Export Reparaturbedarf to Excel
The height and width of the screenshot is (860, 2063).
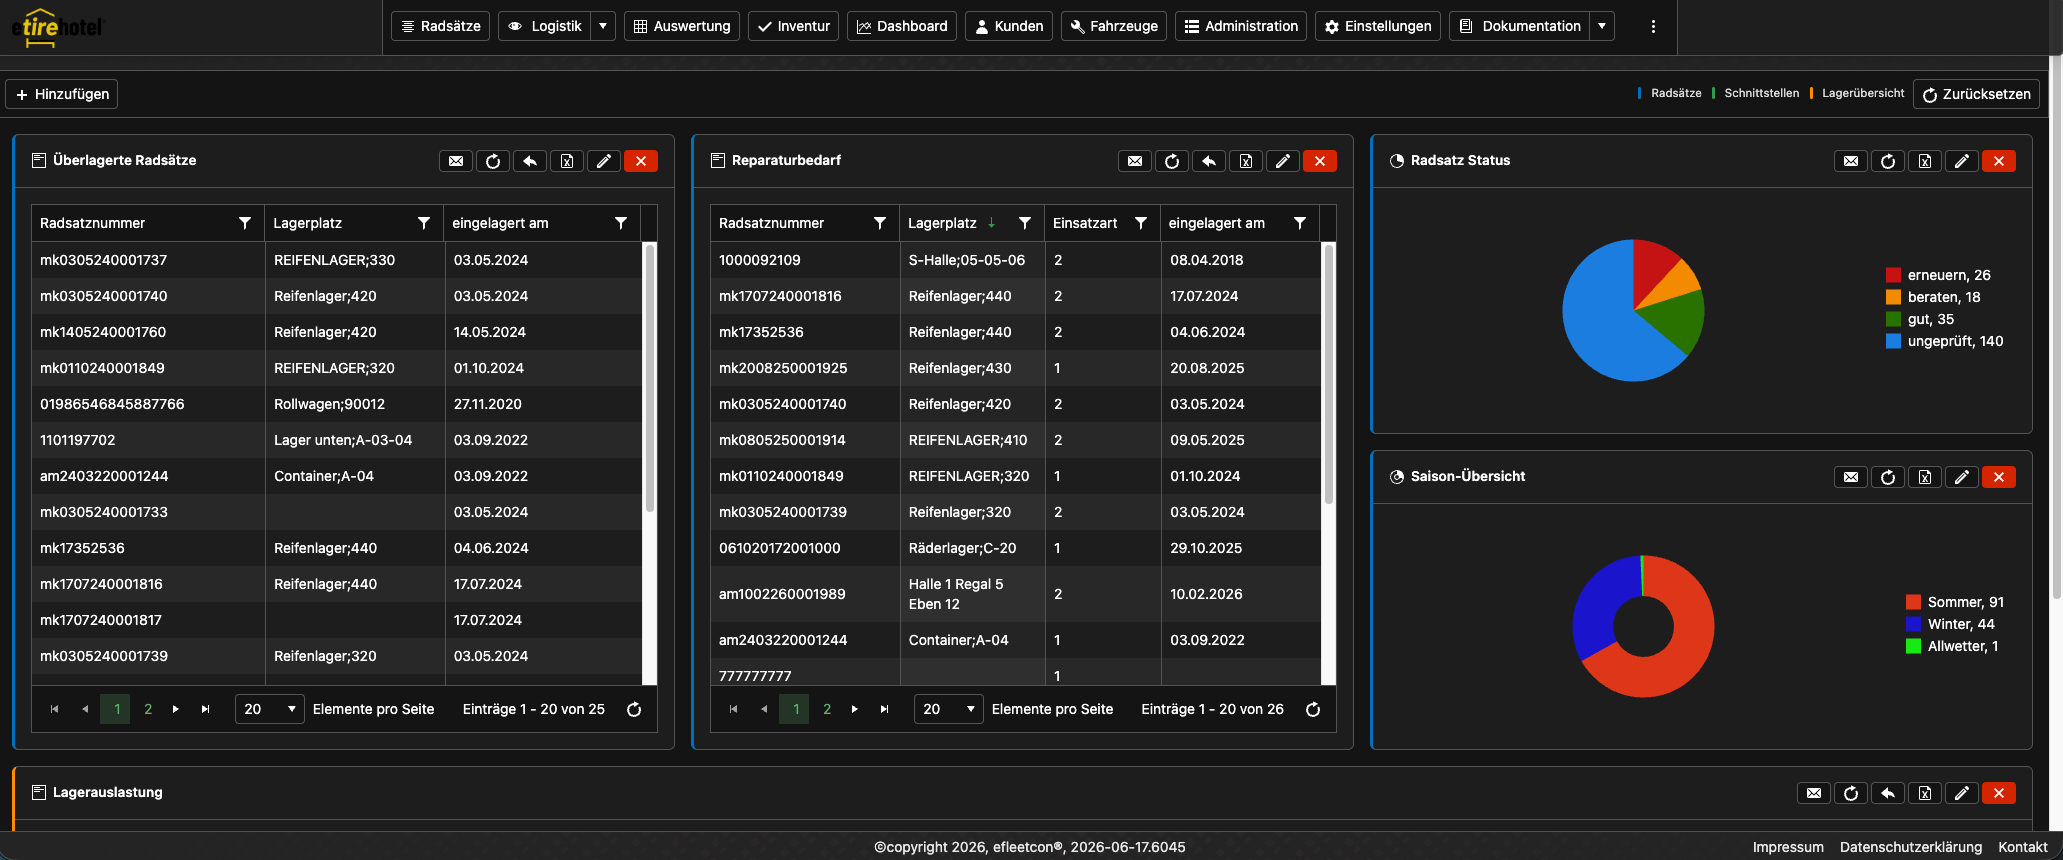click(x=1246, y=161)
